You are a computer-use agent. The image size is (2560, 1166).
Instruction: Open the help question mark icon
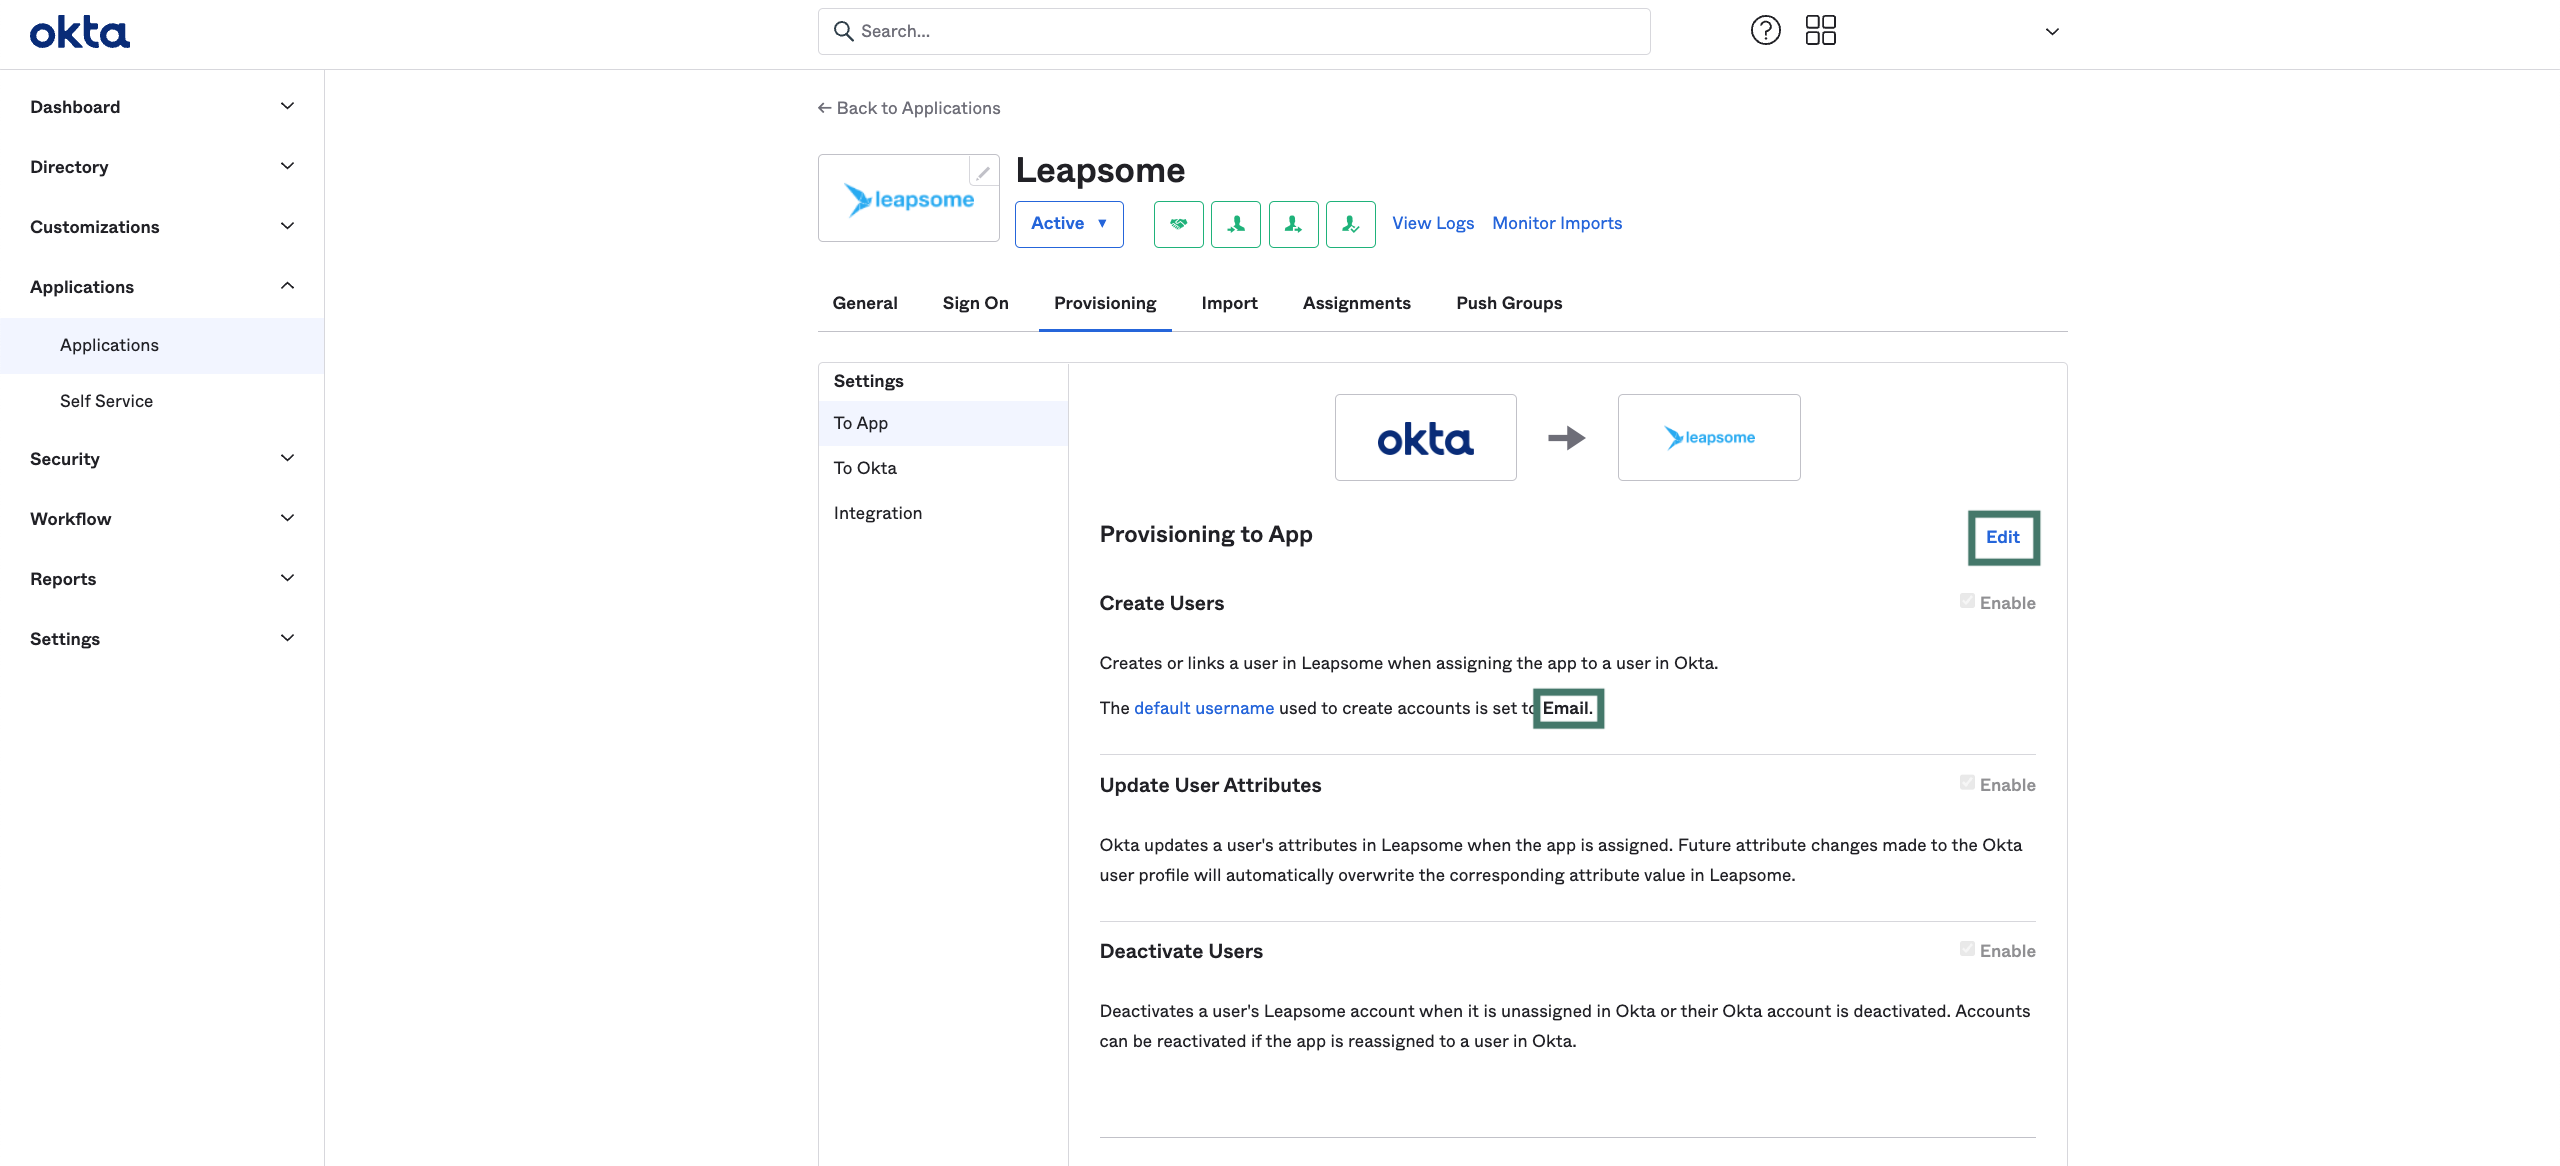1766,31
